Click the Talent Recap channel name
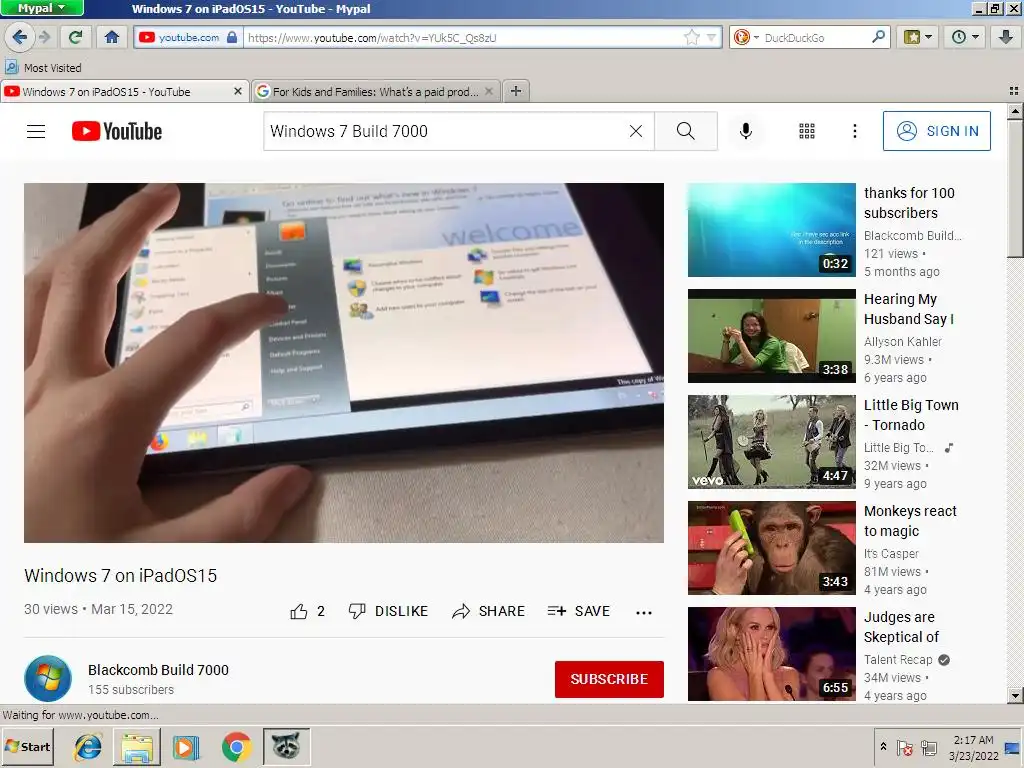Image resolution: width=1024 pixels, height=768 pixels. point(898,660)
